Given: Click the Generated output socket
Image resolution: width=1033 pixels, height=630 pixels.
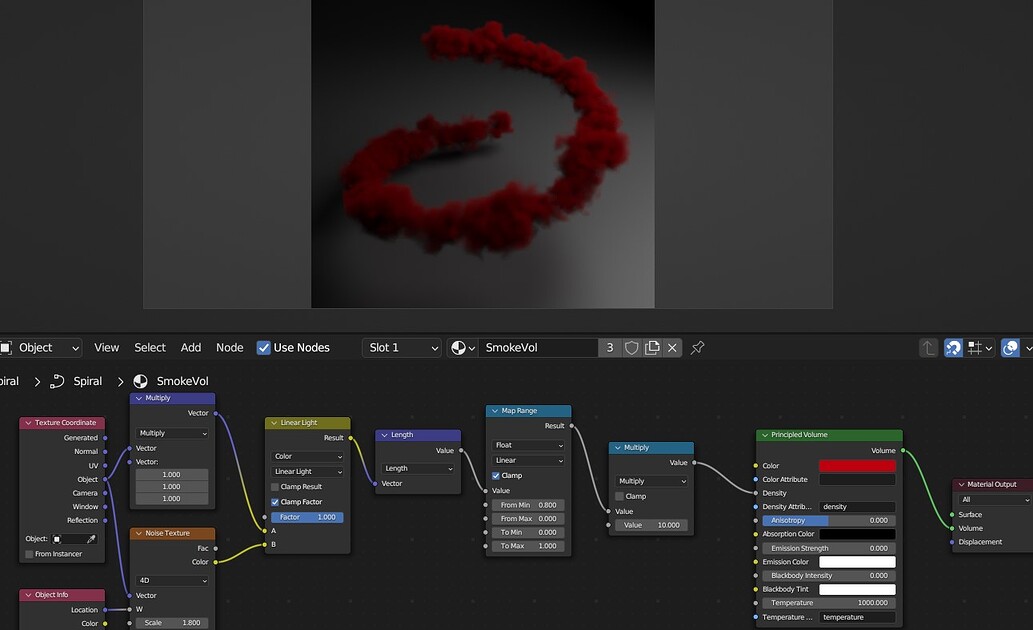Looking at the screenshot, I should point(105,438).
